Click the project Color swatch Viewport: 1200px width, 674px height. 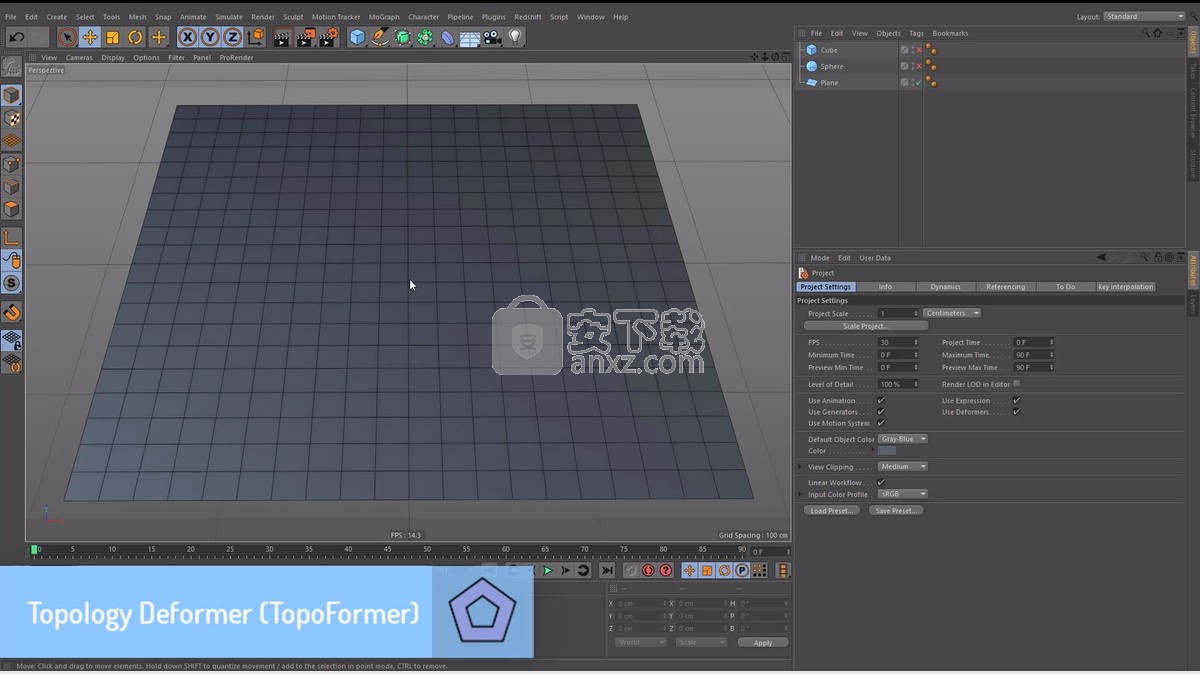pos(887,451)
